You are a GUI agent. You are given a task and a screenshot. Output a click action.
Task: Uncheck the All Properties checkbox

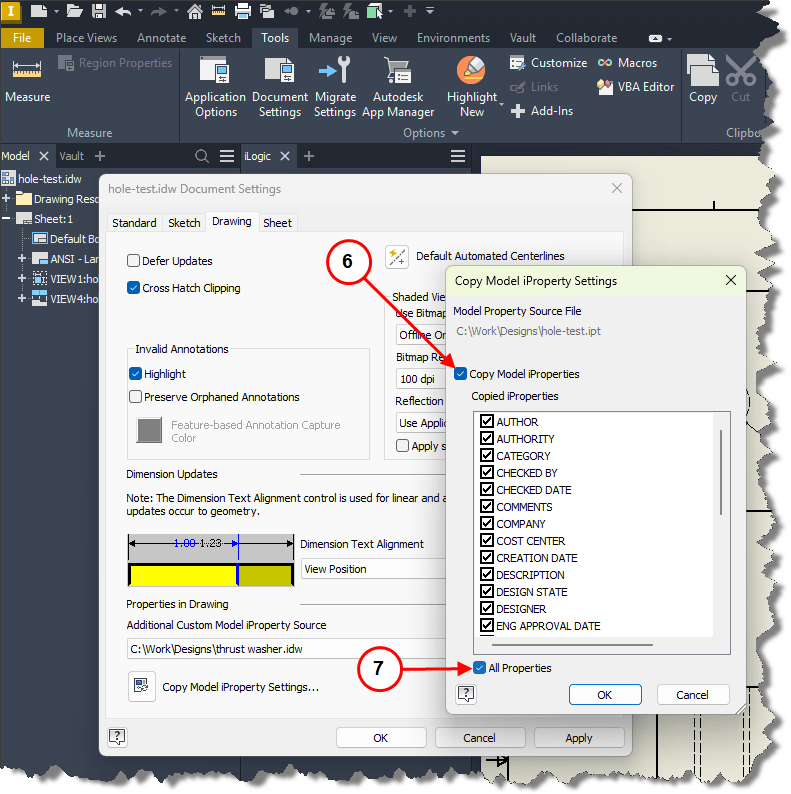480,667
